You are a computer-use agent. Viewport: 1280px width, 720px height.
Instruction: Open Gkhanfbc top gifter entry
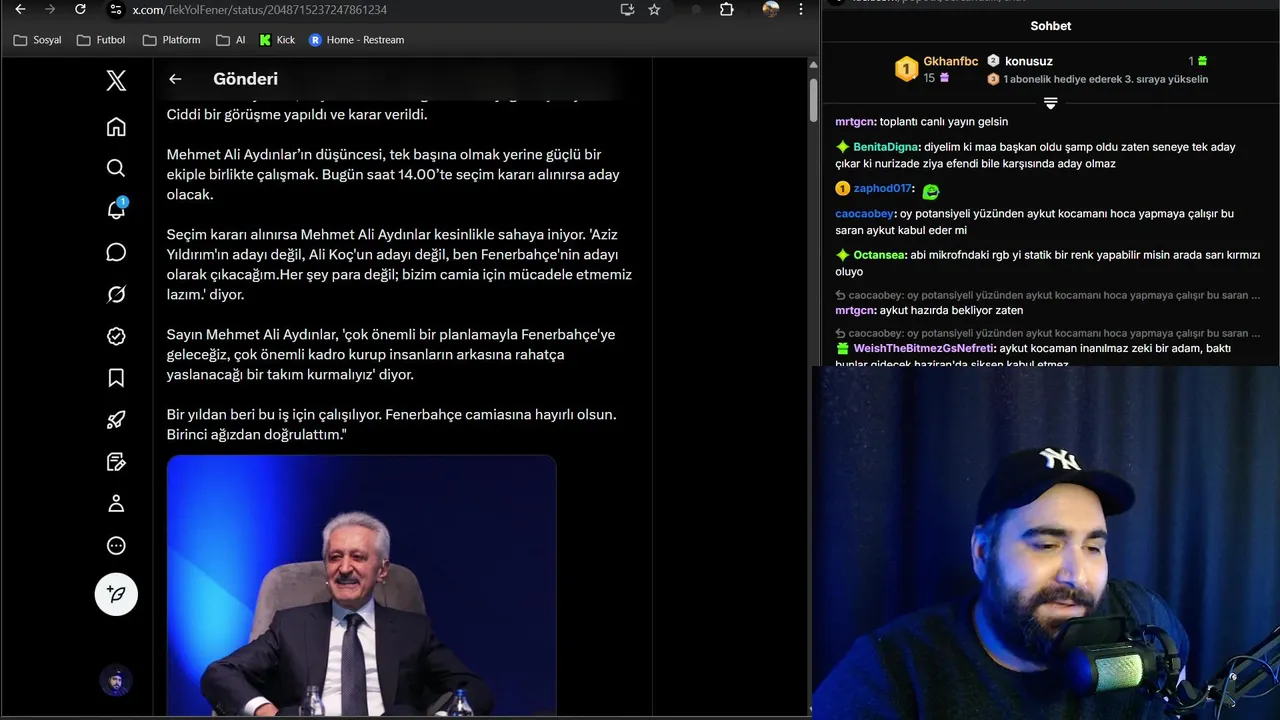click(936, 69)
